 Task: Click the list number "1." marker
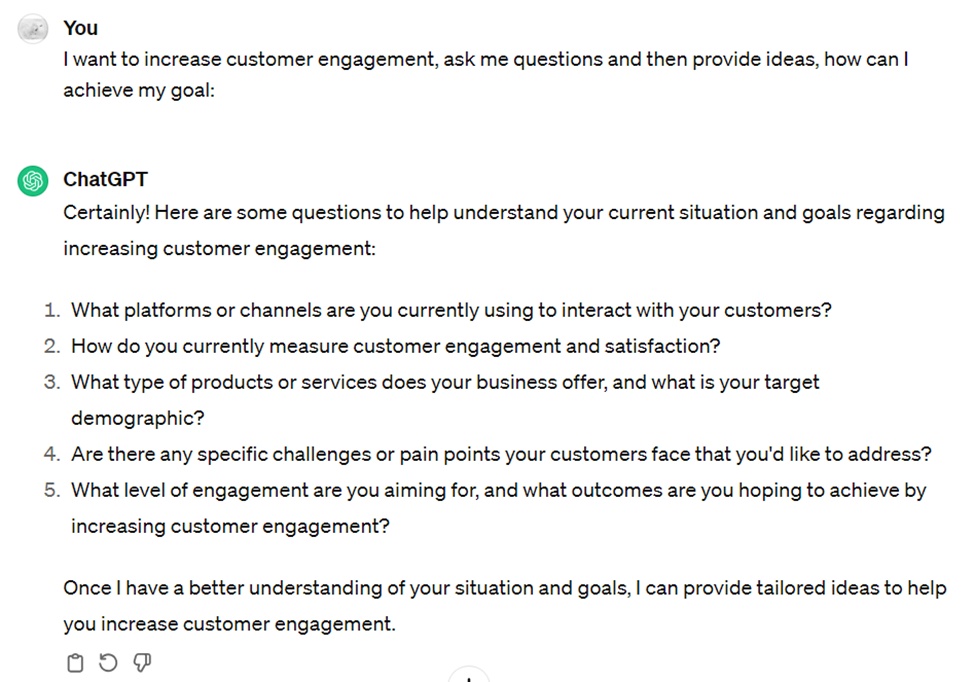[53, 310]
